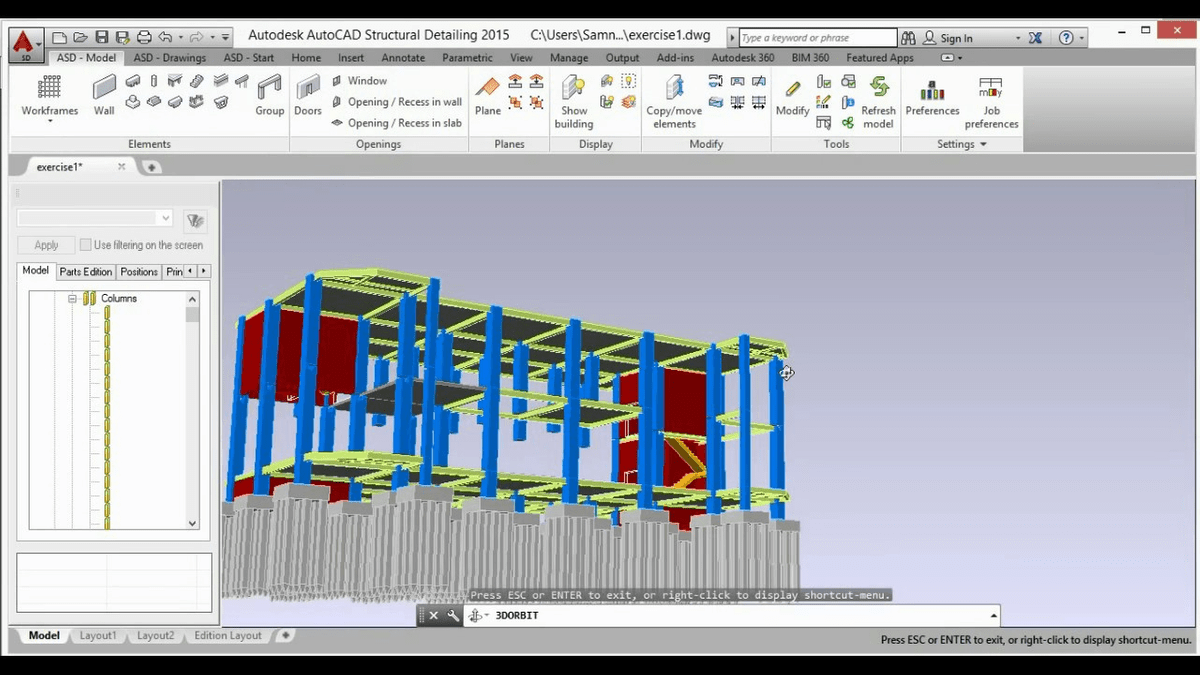Switch to Layout1 tab
The image size is (1200, 675).
98,636
